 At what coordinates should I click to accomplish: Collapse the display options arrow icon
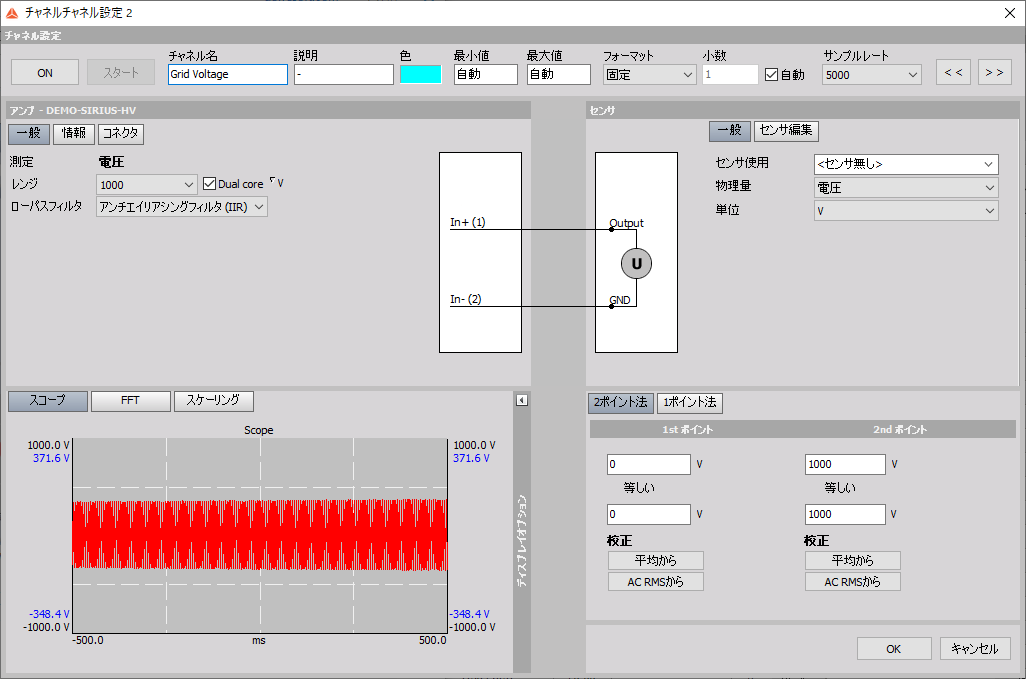[x=522, y=400]
